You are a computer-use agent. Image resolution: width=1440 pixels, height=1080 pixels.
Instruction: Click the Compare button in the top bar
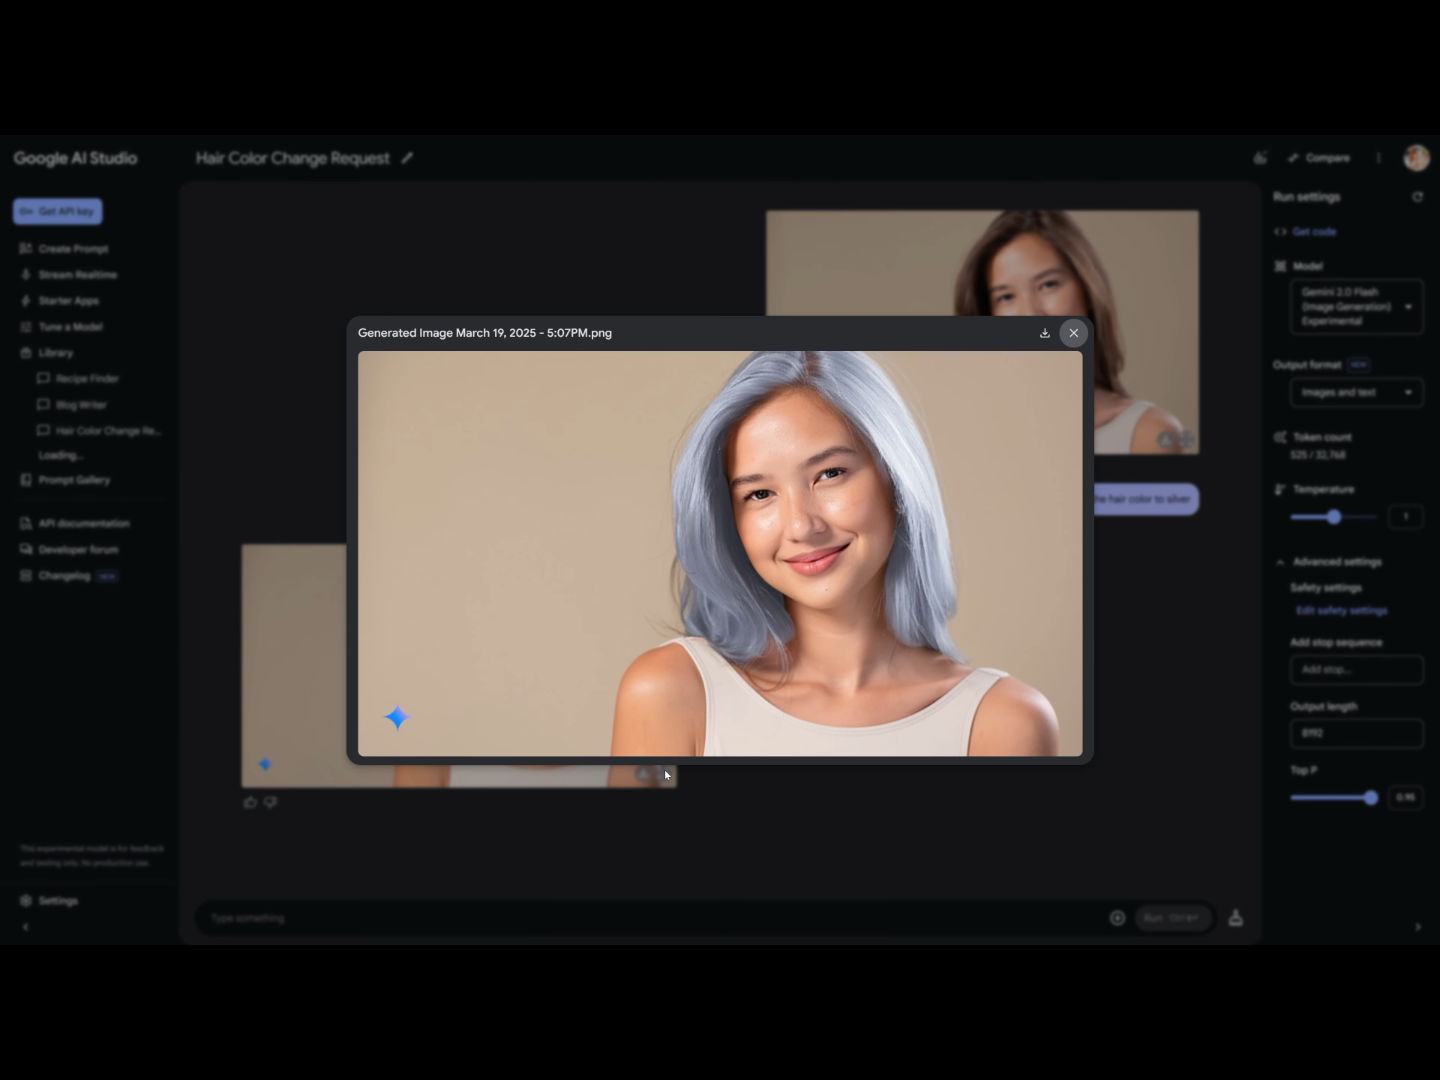click(x=1319, y=158)
